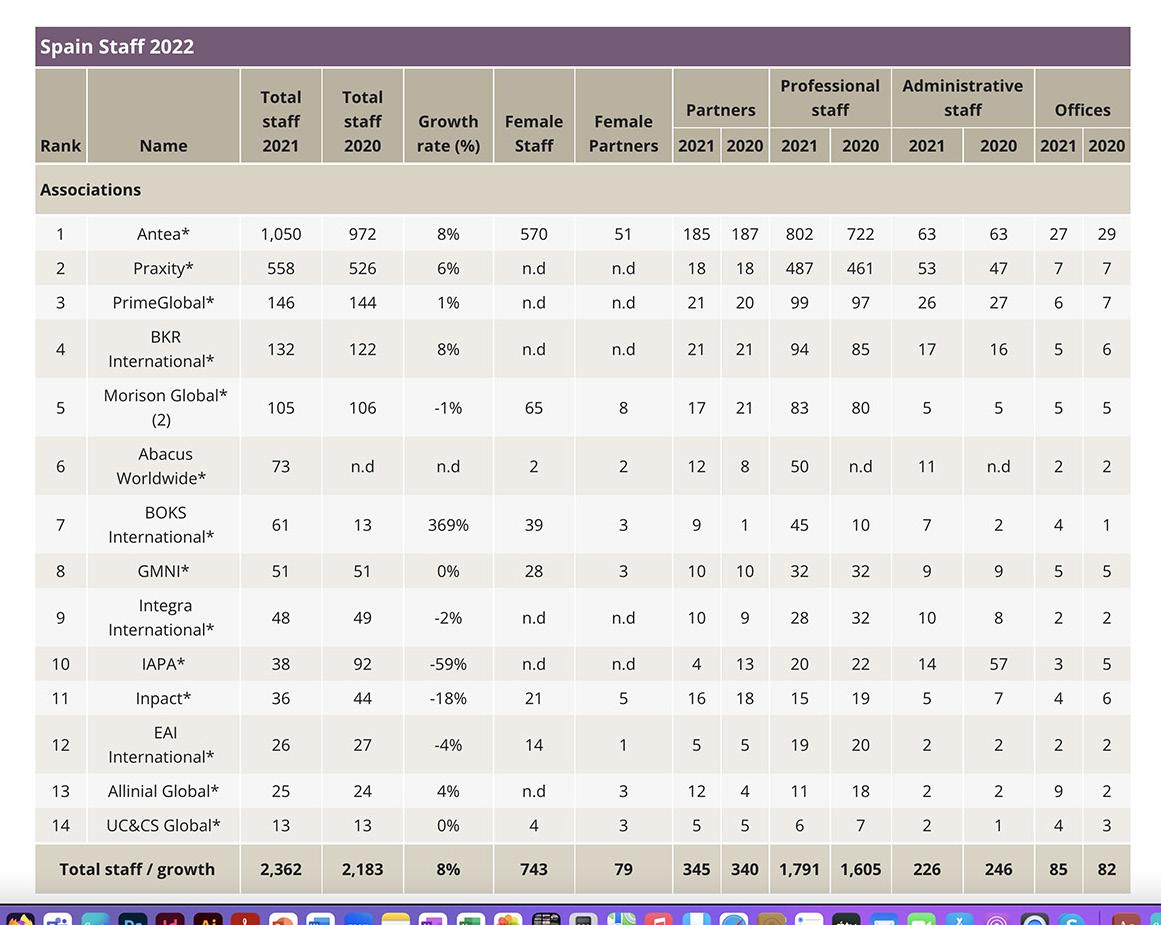Select the 'Praxity*' name cell
The image size is (1161, 925).
[x=164, y=268]
